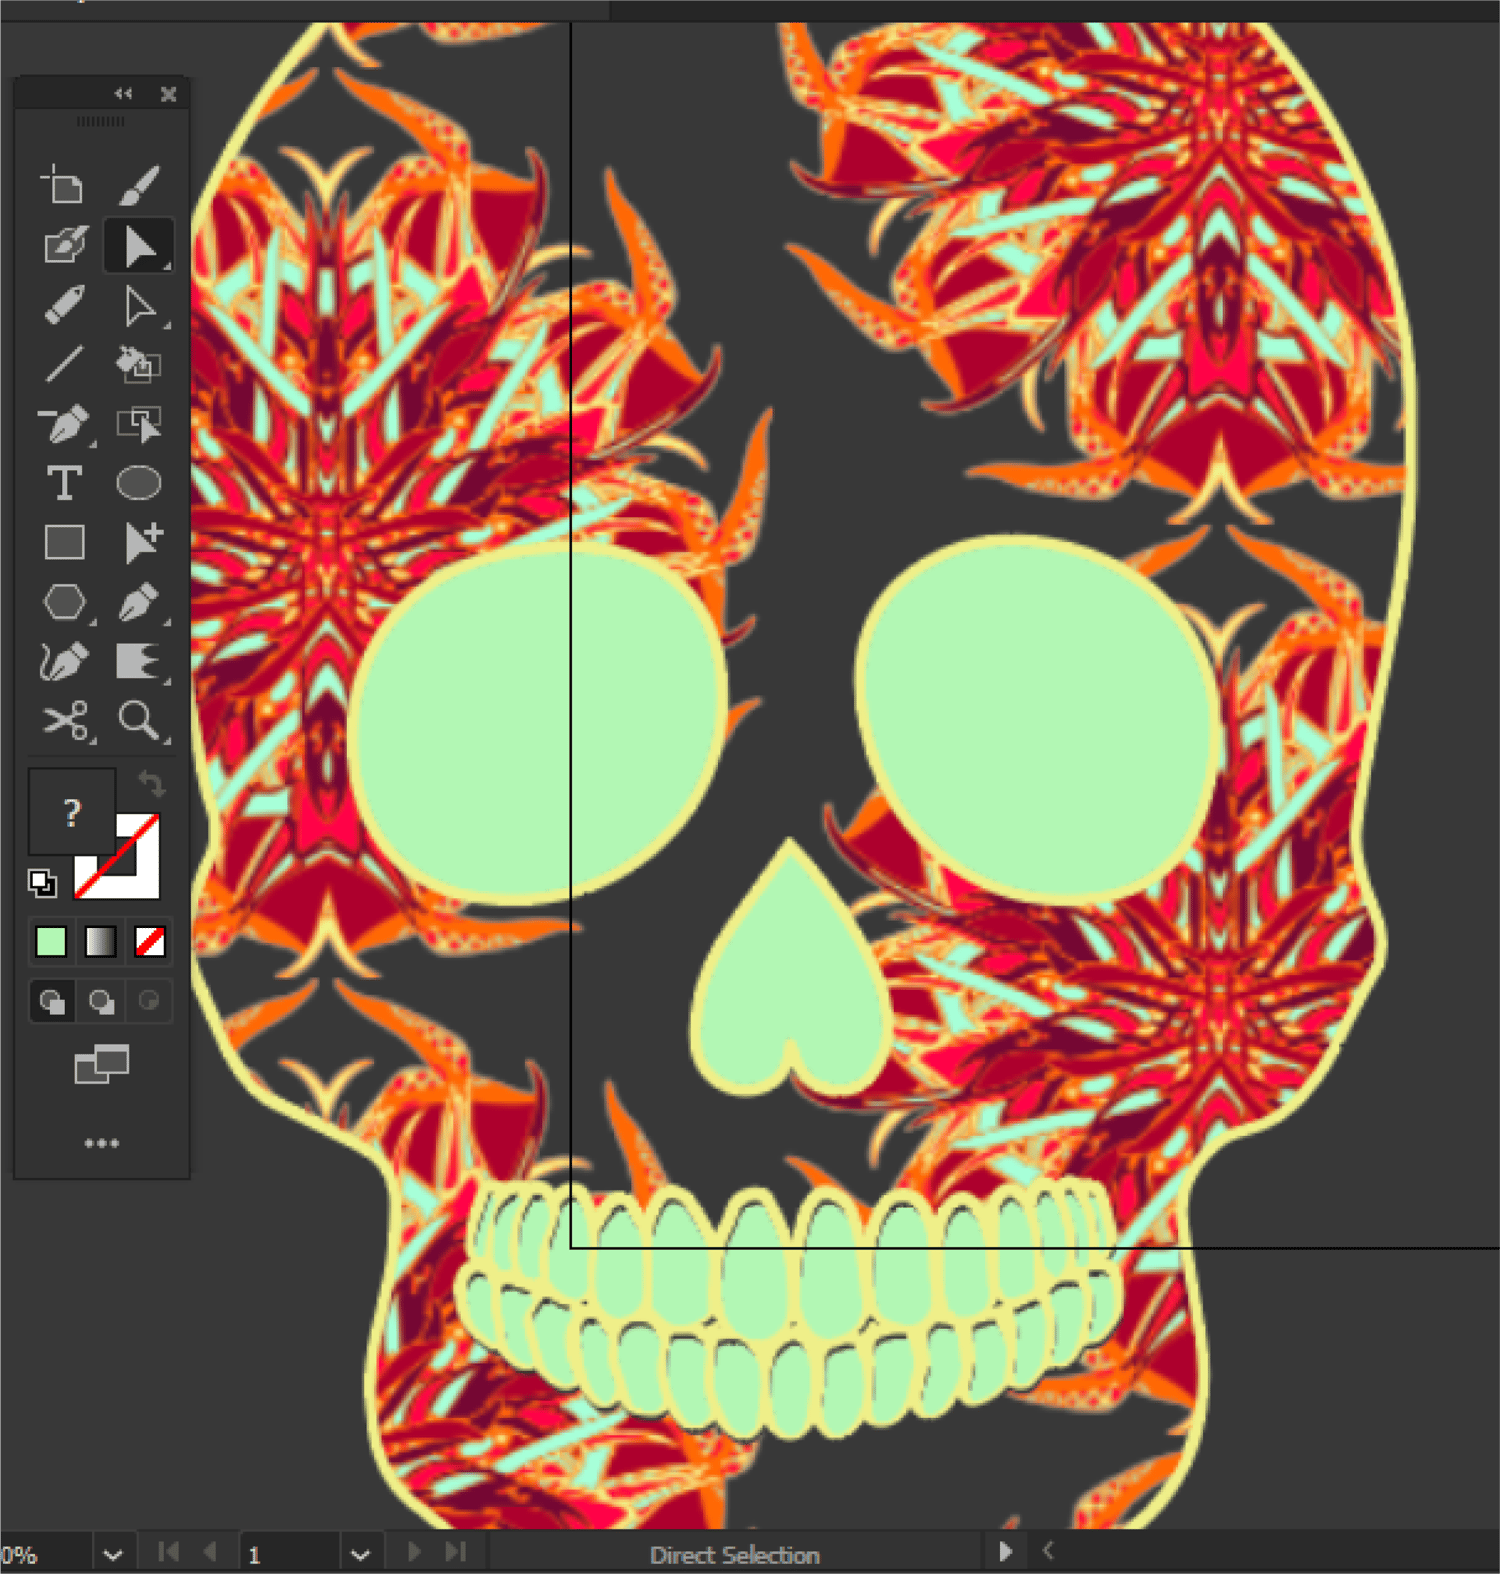Open the artboard number dropdown
Viewport: 1500px width, 1574px height.
point(360,1555)
